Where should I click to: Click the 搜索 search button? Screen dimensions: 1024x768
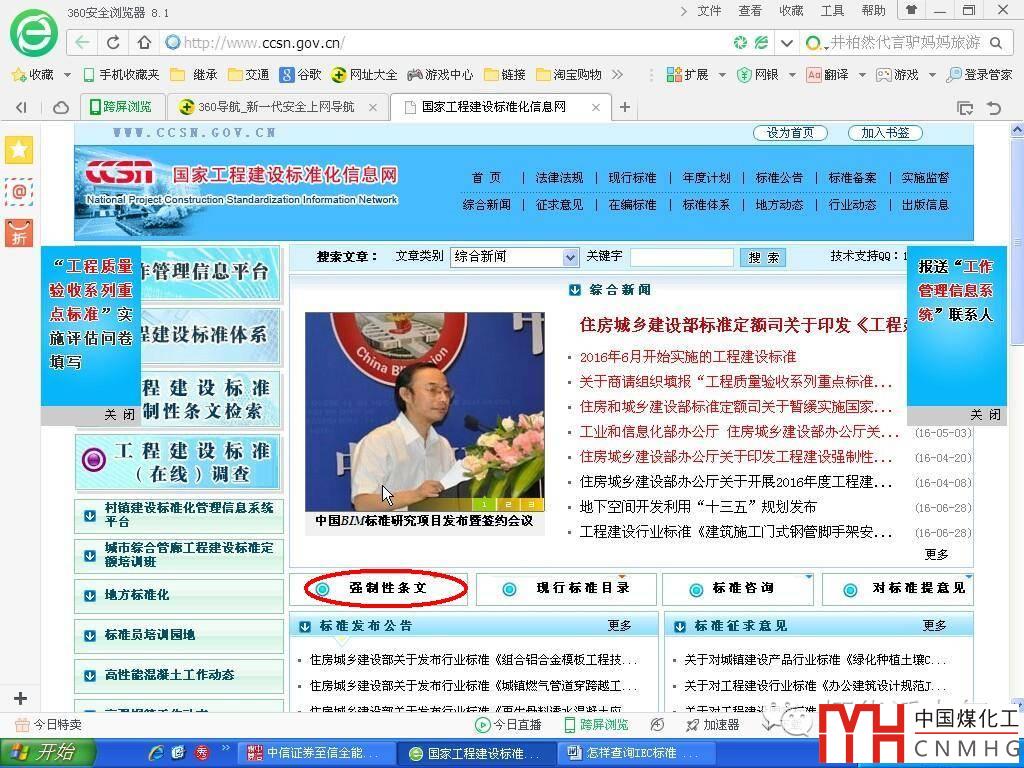(763, 257)
